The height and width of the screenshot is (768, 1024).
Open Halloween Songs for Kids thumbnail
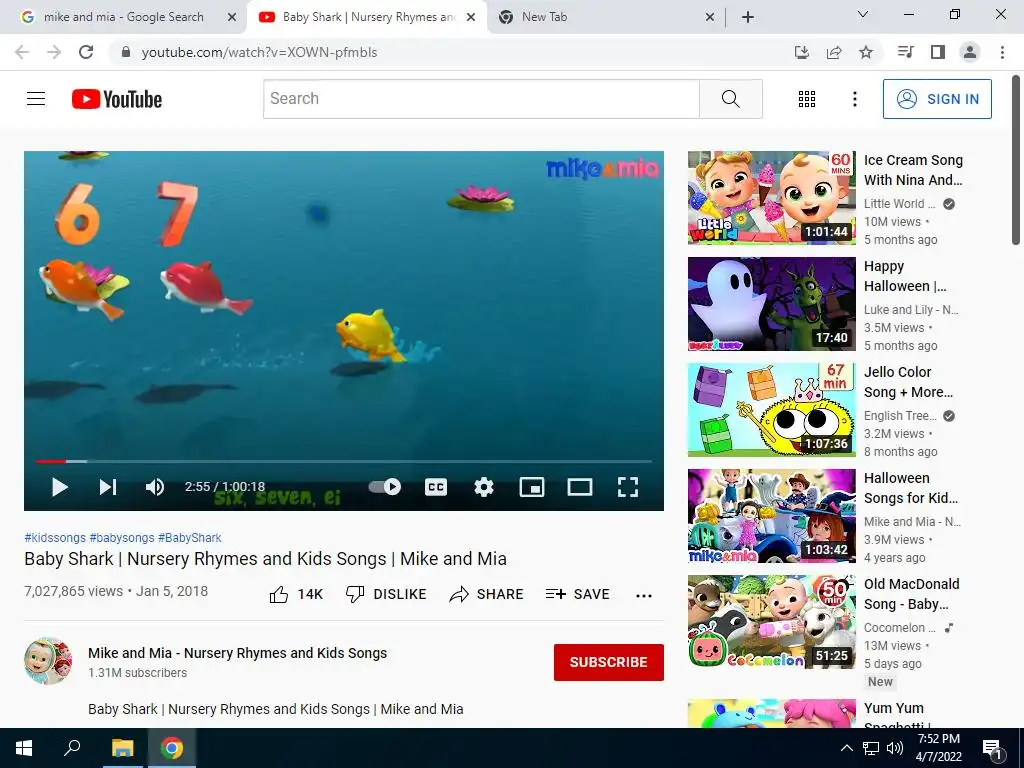[x=771, y=516]
